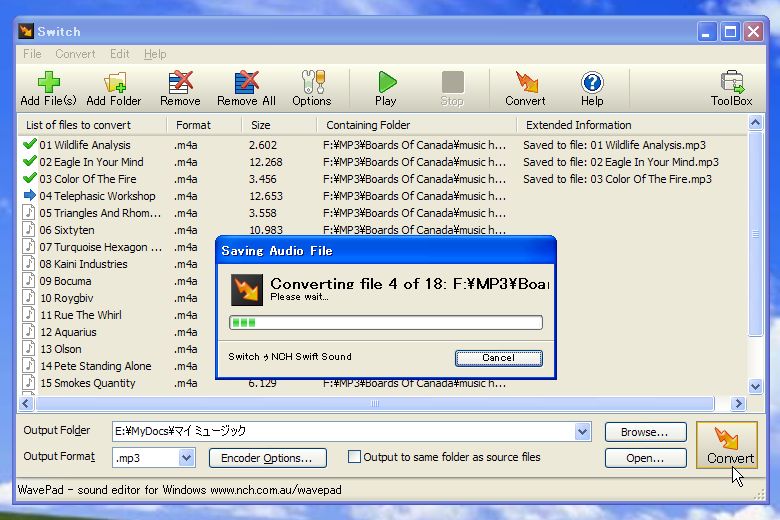This screenshot has width=780, height=520.
Task: Click the music file icon for 05 Triangles And Rhom...
Action: coord(29,212)
